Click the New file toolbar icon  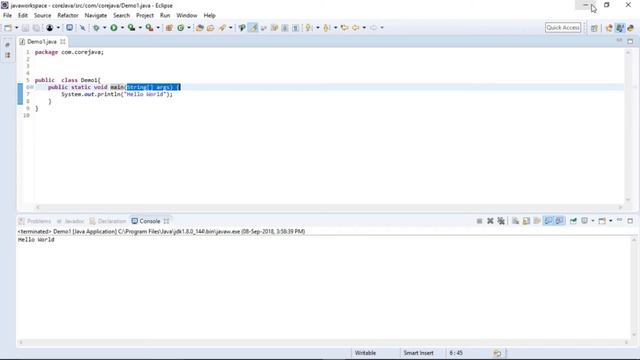pos(8,28)
